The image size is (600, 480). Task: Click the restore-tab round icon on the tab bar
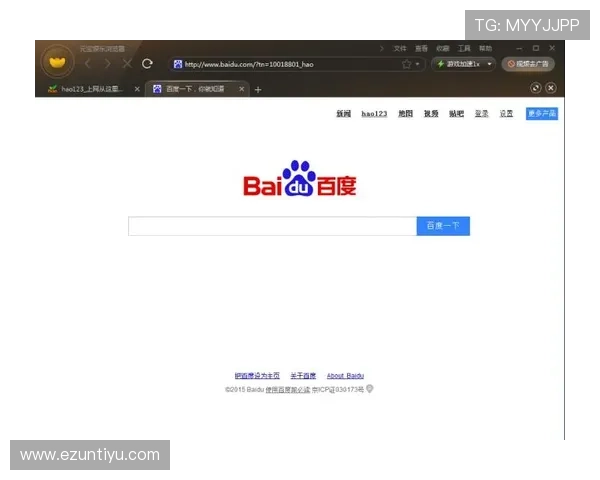click(x=536, y=88)
